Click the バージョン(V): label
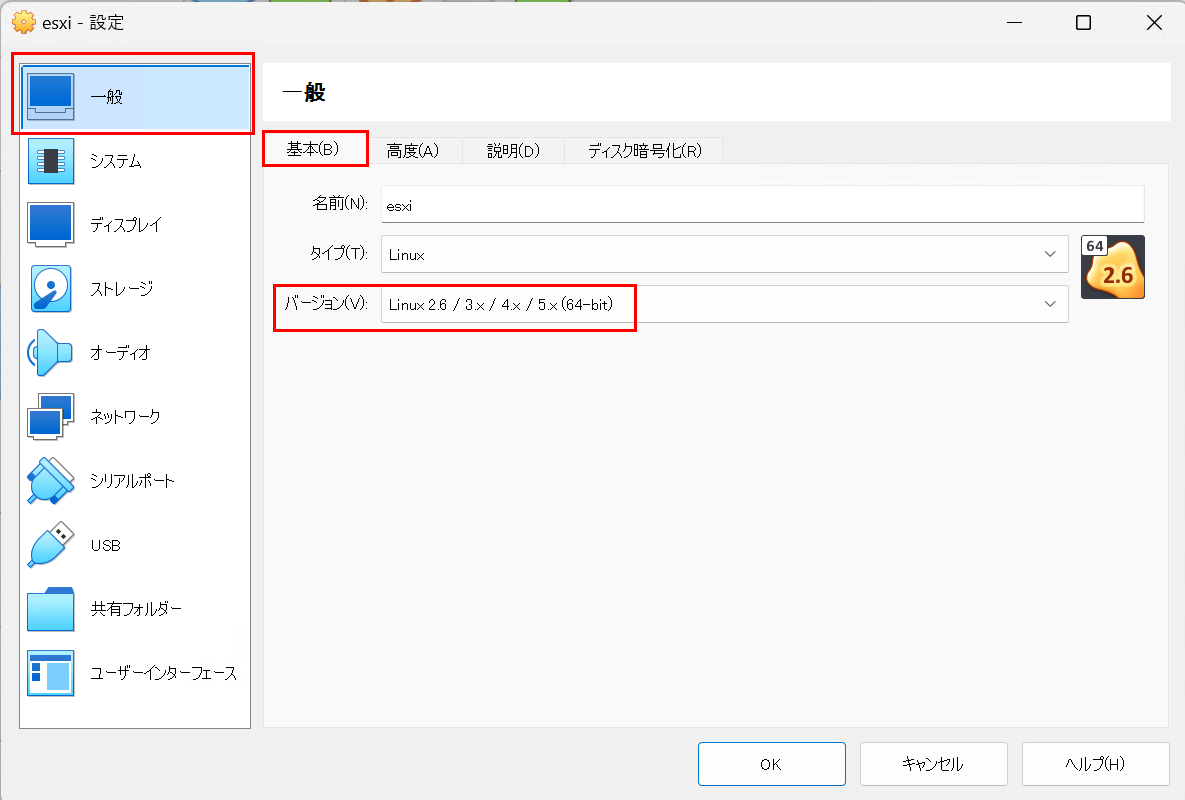The image size is (1185, 800). (326, 303)
